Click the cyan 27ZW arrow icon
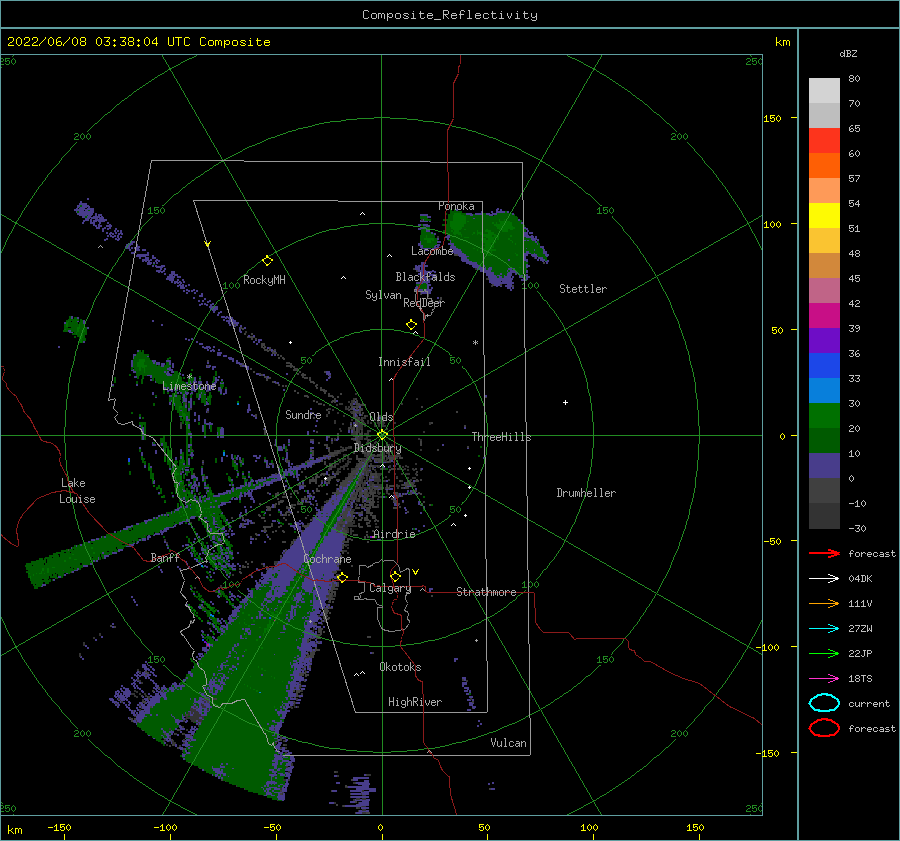 pyautogui.click(x=824, y=629)
